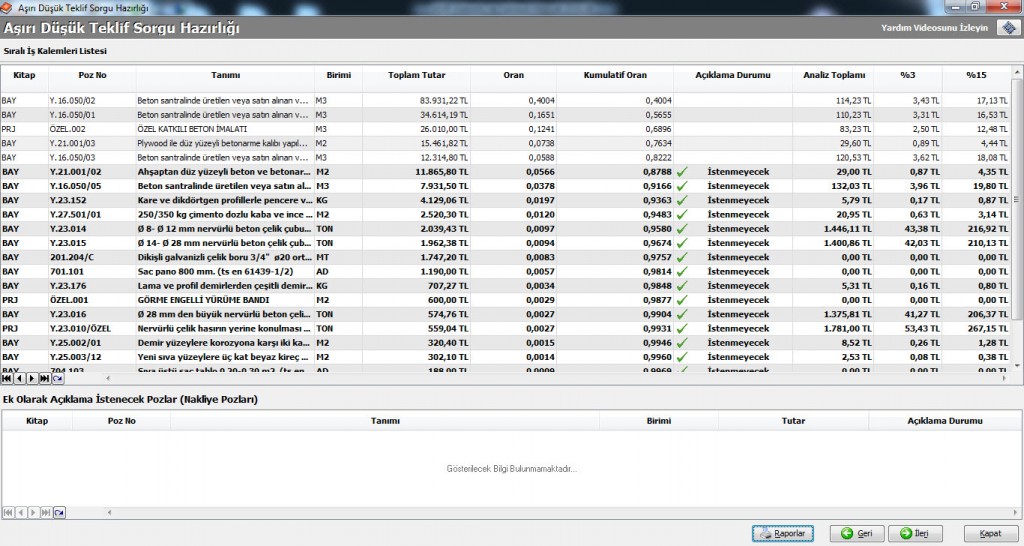The width and height of the screenshot is (1024, 546).
Task: Click the help video film icon
Action: tap(1005, 28)
